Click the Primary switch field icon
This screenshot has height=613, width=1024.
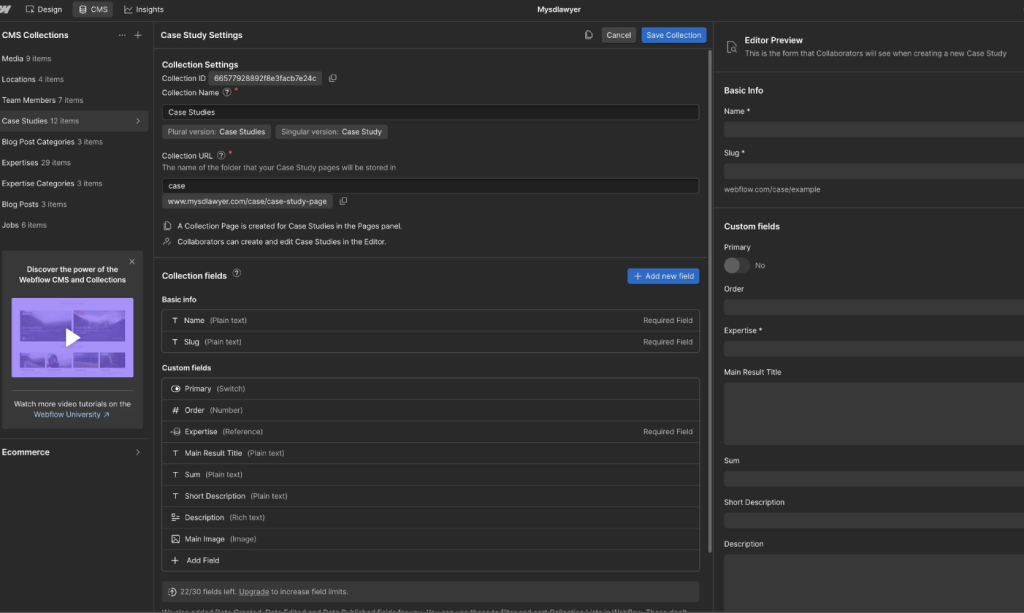[175, 389]
